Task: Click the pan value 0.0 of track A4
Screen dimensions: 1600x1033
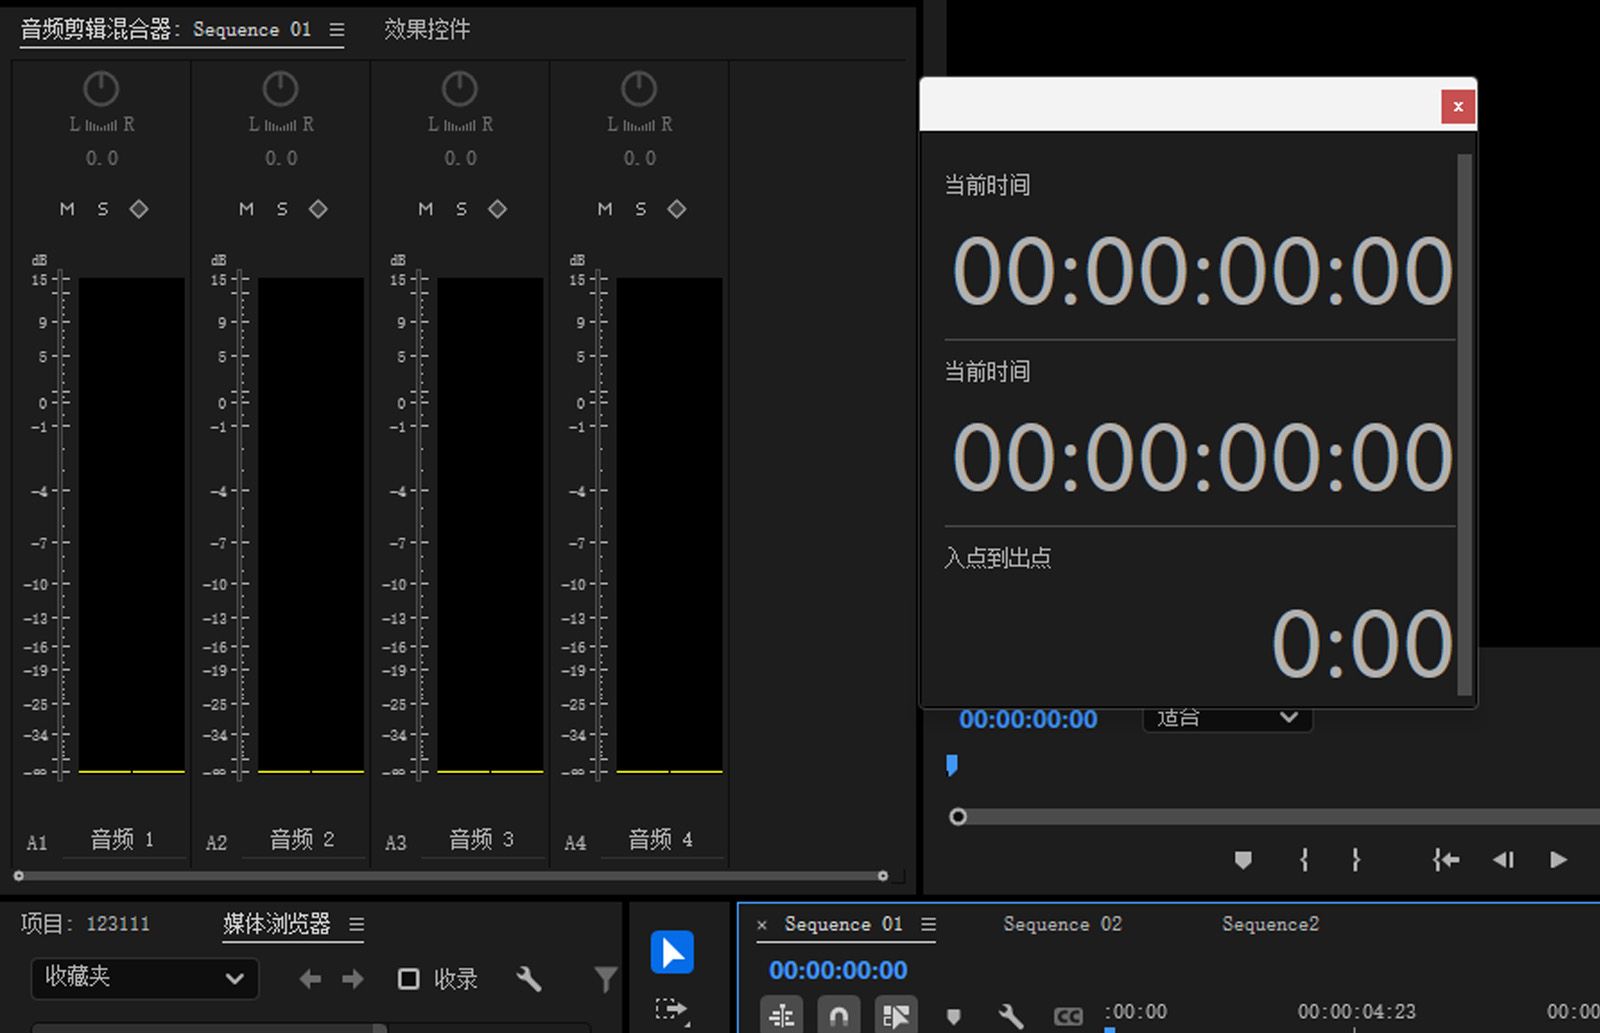Action: point(640,158)
